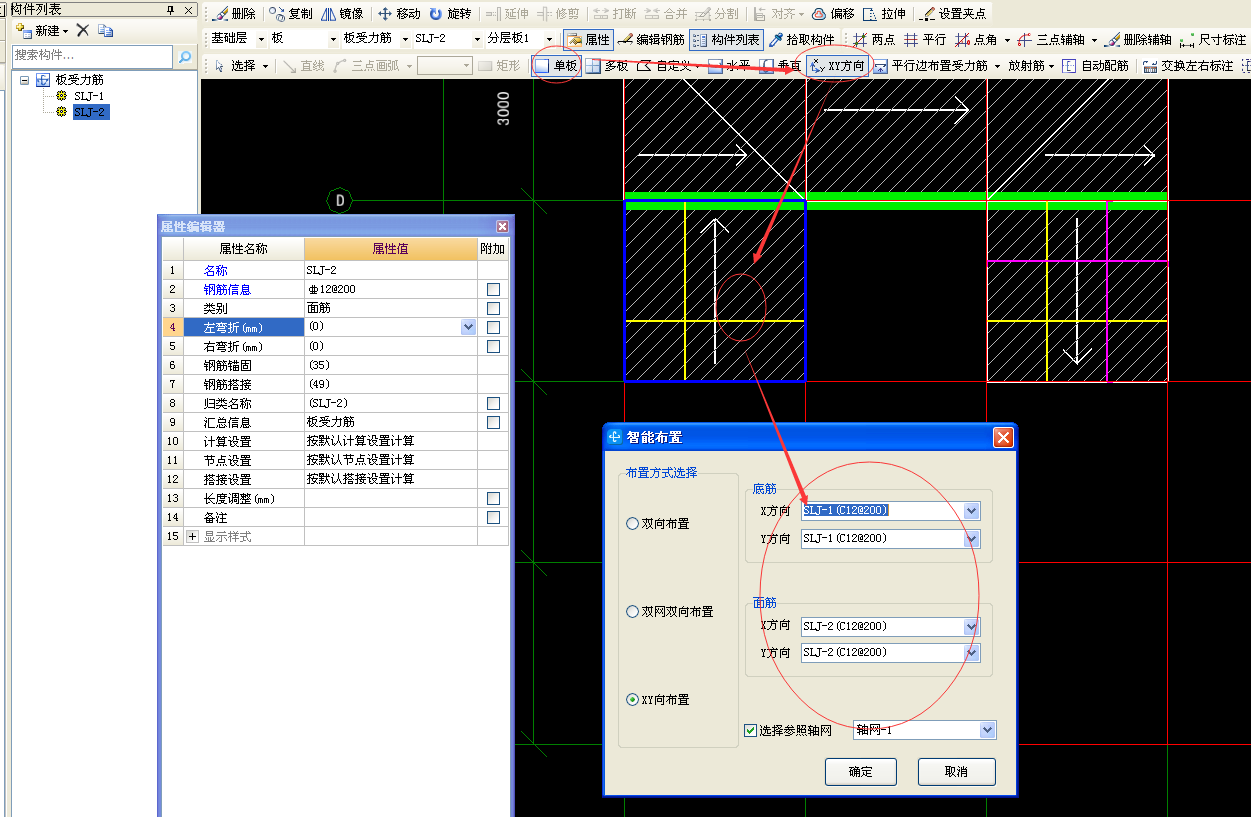This screenshot has height=817, width=1251.
Task: Open 面筋 X方向 dropdown
Action: [972, 626]
